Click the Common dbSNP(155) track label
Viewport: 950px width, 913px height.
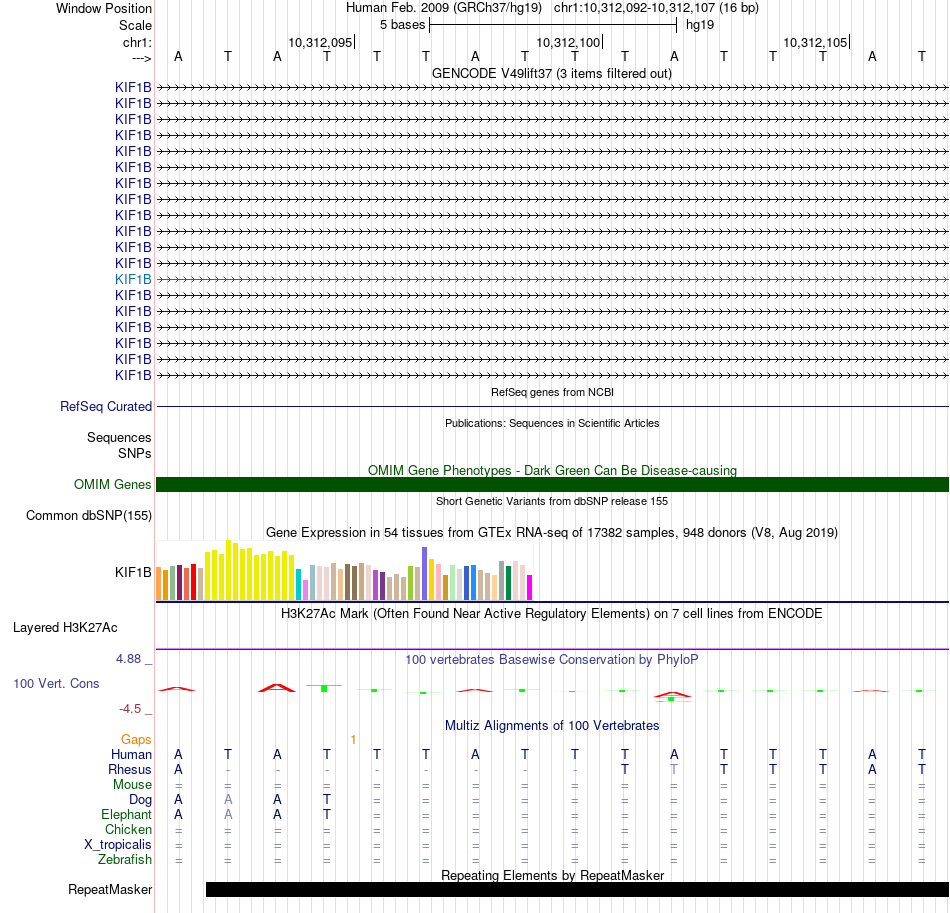point(88,516)
